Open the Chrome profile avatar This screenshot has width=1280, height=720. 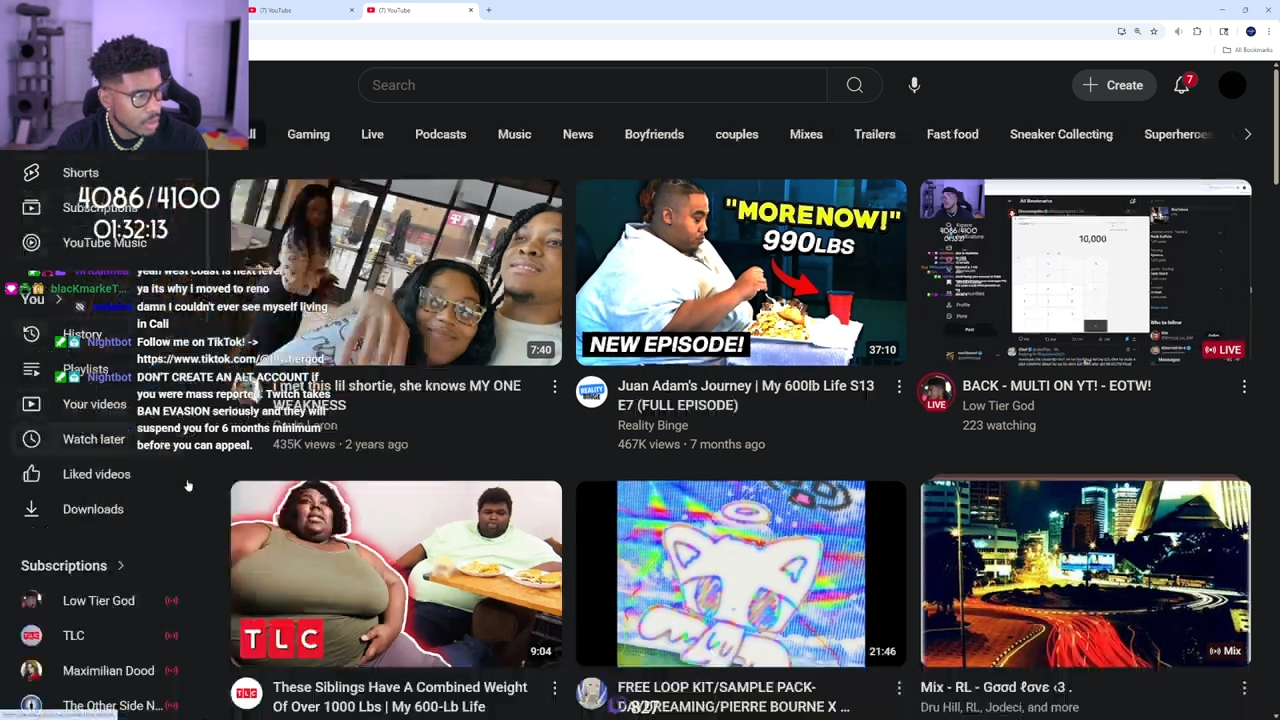[x=1250, y=32]
